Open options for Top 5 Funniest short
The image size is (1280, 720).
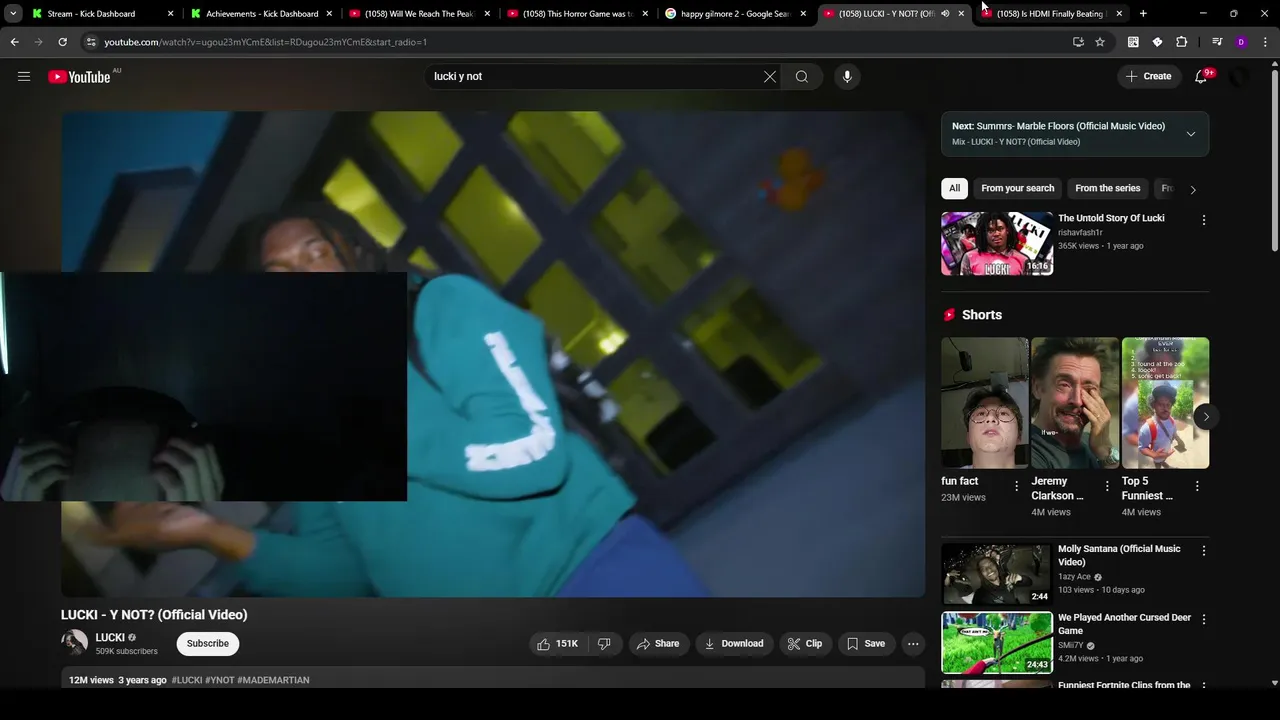click(1197, 486)
